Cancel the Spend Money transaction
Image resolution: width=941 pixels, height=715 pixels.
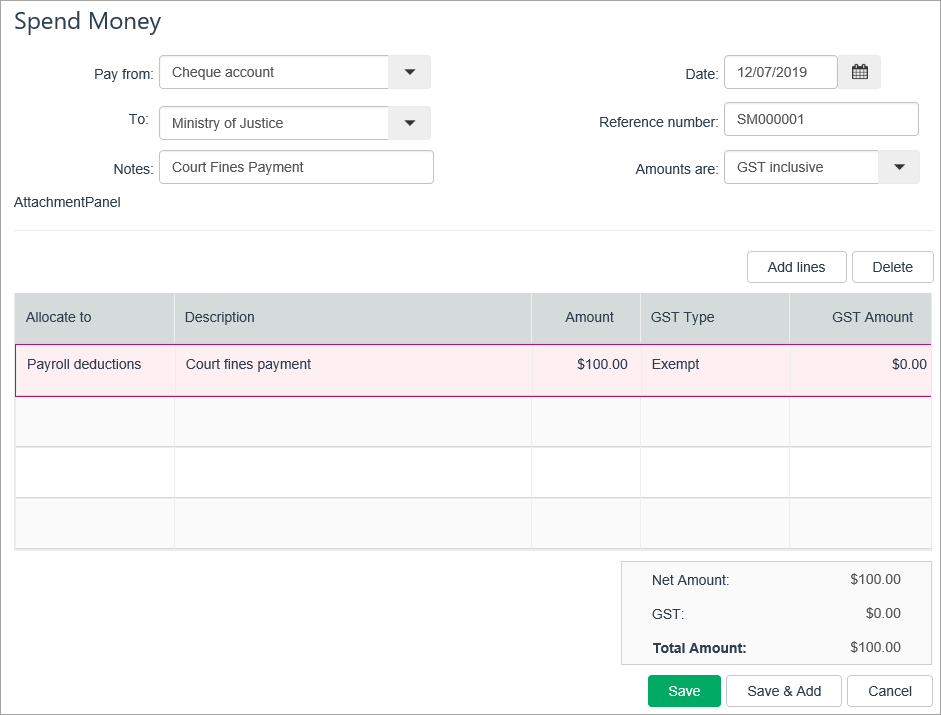pyautogui.click(x=889, y=691)
